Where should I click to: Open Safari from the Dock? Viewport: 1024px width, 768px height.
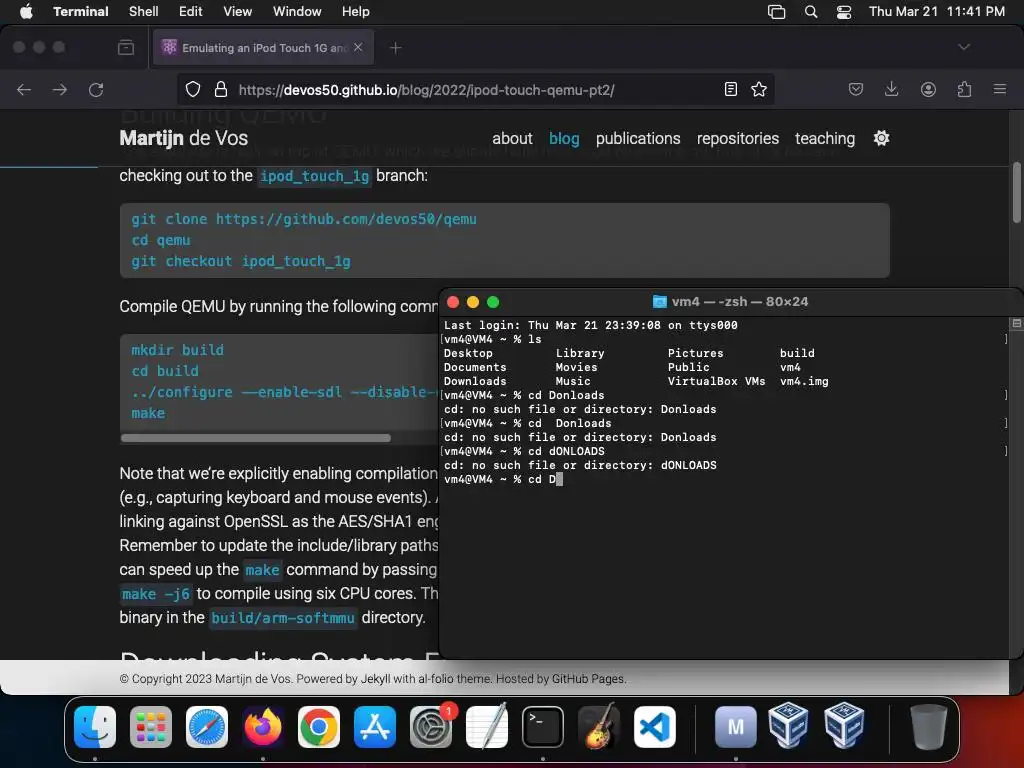pos(207,727)
